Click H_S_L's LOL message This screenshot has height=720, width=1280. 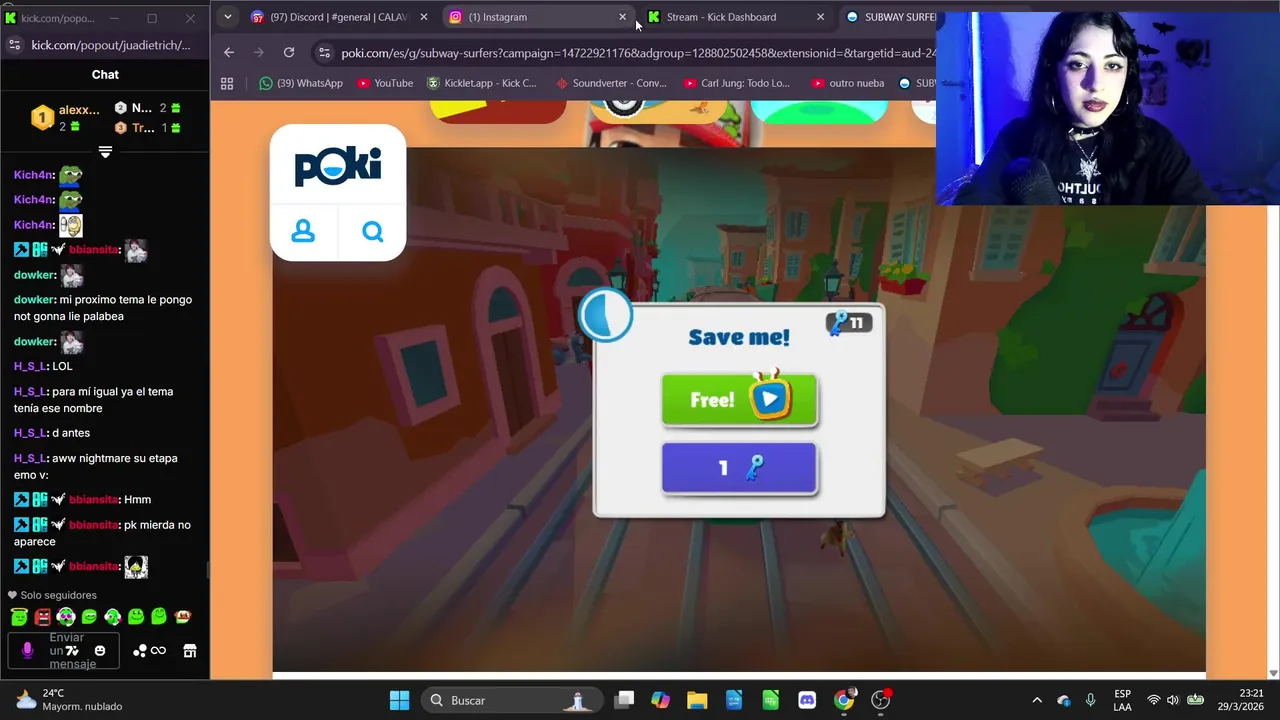[43, 366]
